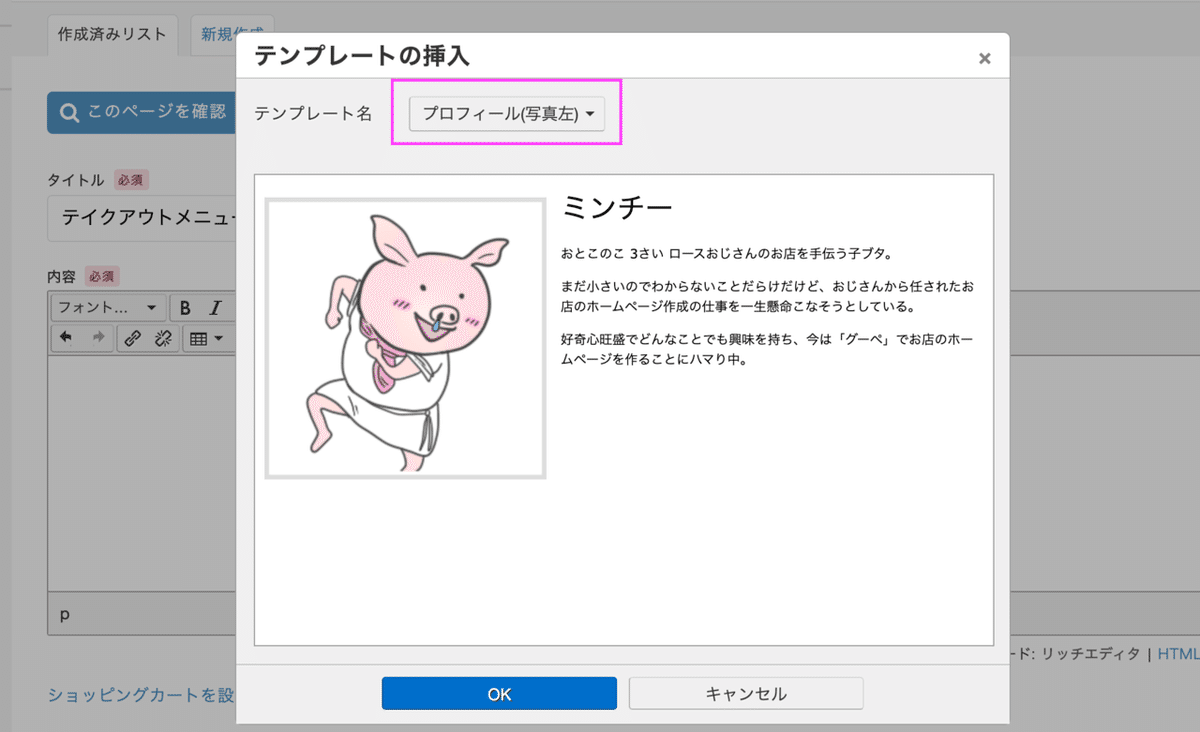Click the pig character preview image
1200x732 pixels.
point(404,338)
